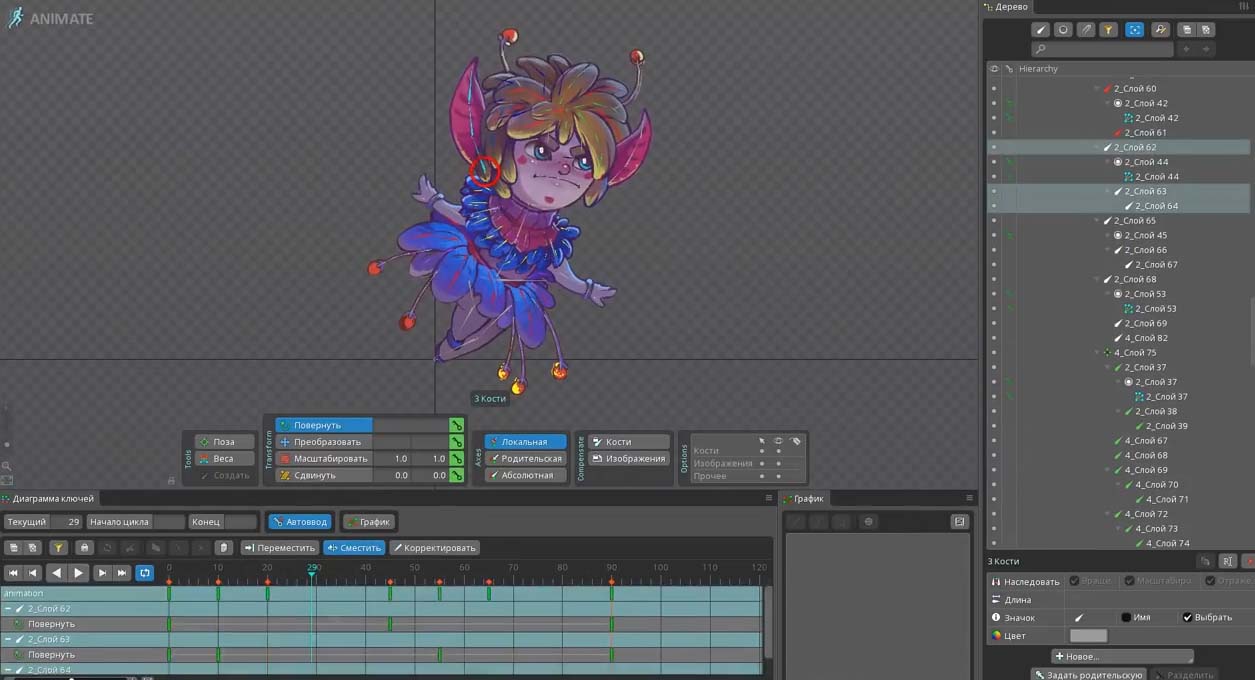The height and width of the screenshot is (680, 1255).
Task: Click the green key icon beside Преобразовать
Action: click(x=456, y=442)
